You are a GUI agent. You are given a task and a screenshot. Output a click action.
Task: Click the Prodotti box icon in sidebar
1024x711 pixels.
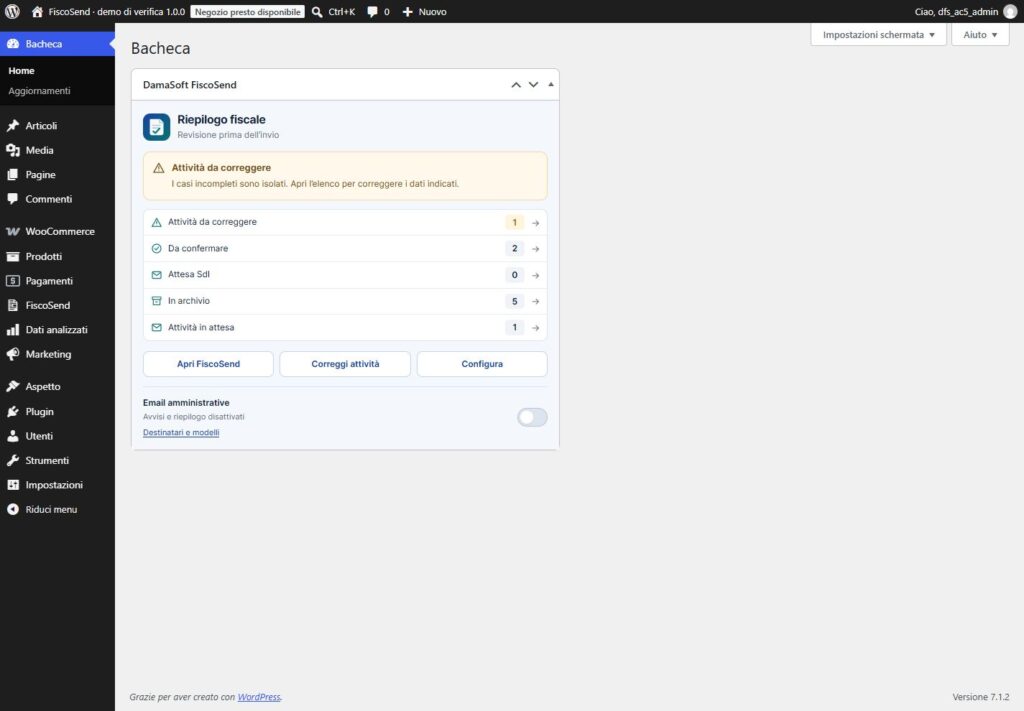click(12, 256)
